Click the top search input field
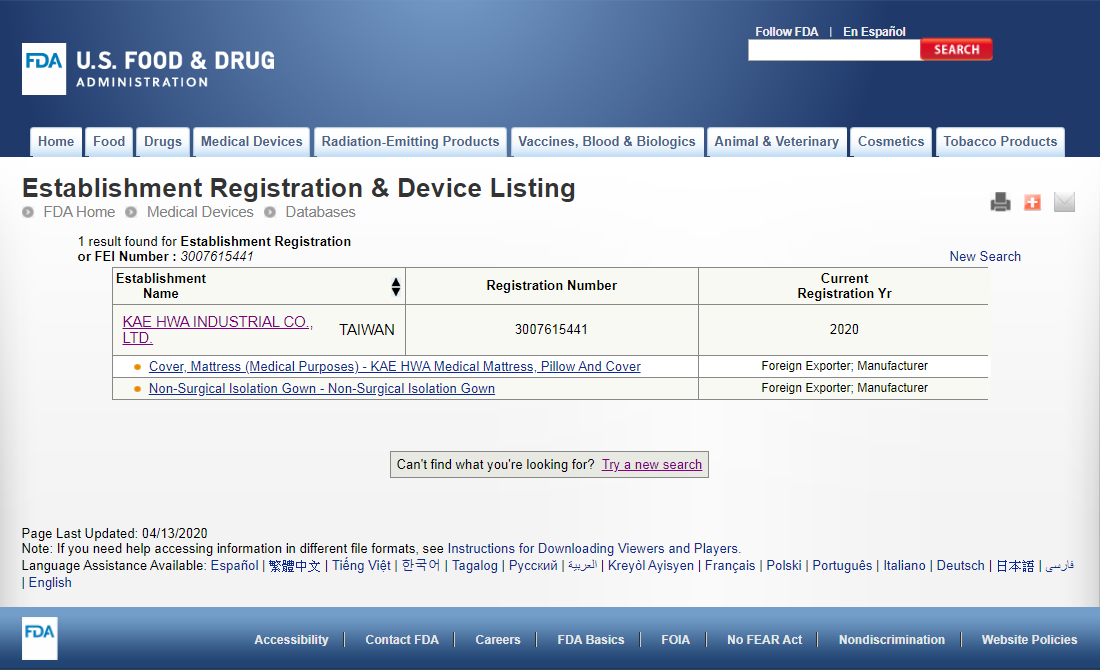This screenshot has height=670, width=1100. click(834, 50)
